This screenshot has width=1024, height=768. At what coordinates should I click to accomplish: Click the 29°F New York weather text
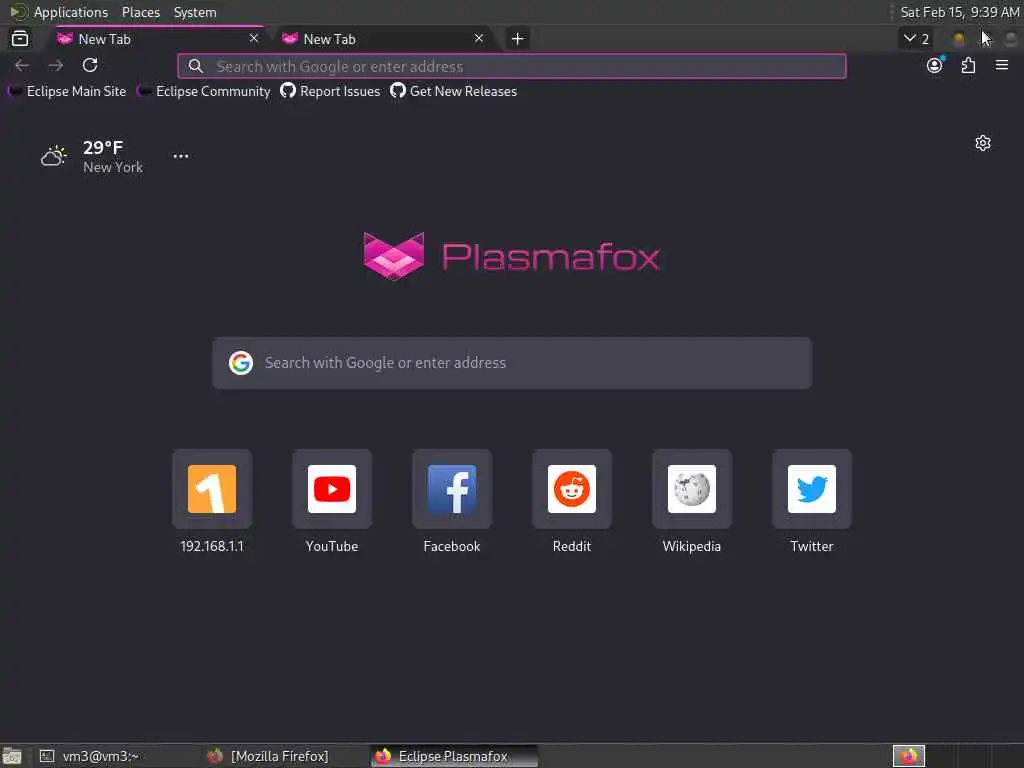112,157
